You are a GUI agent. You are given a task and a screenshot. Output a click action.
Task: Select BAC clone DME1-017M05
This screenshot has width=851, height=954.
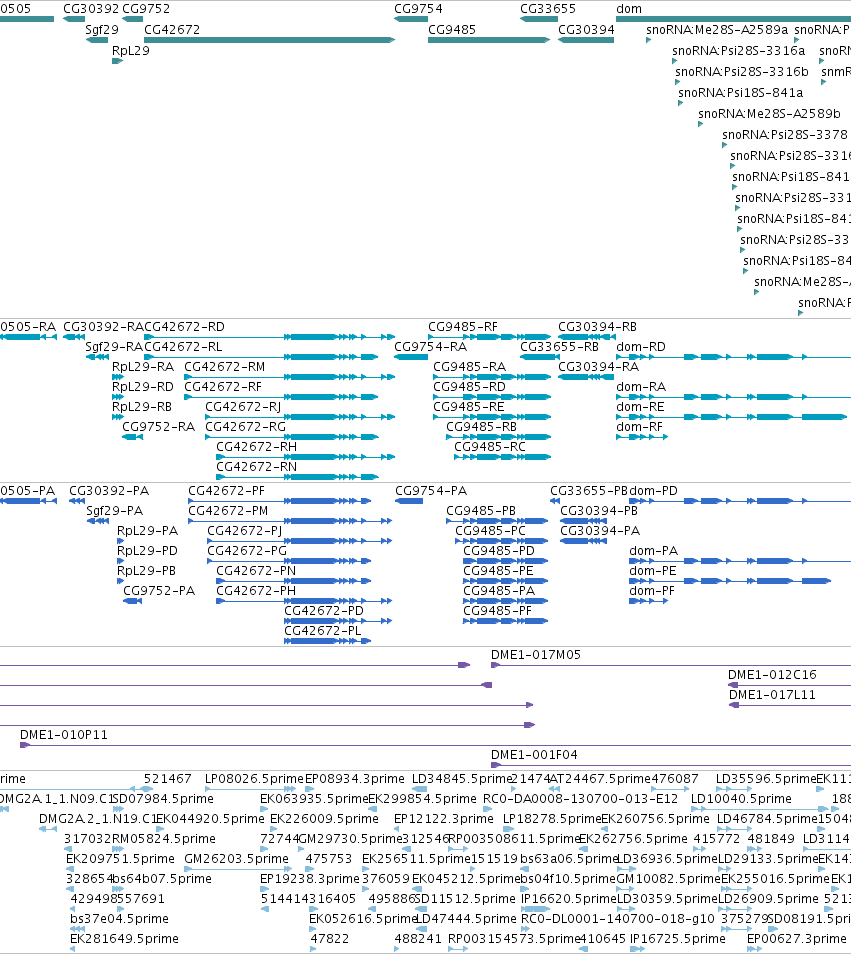click(536, 655)
